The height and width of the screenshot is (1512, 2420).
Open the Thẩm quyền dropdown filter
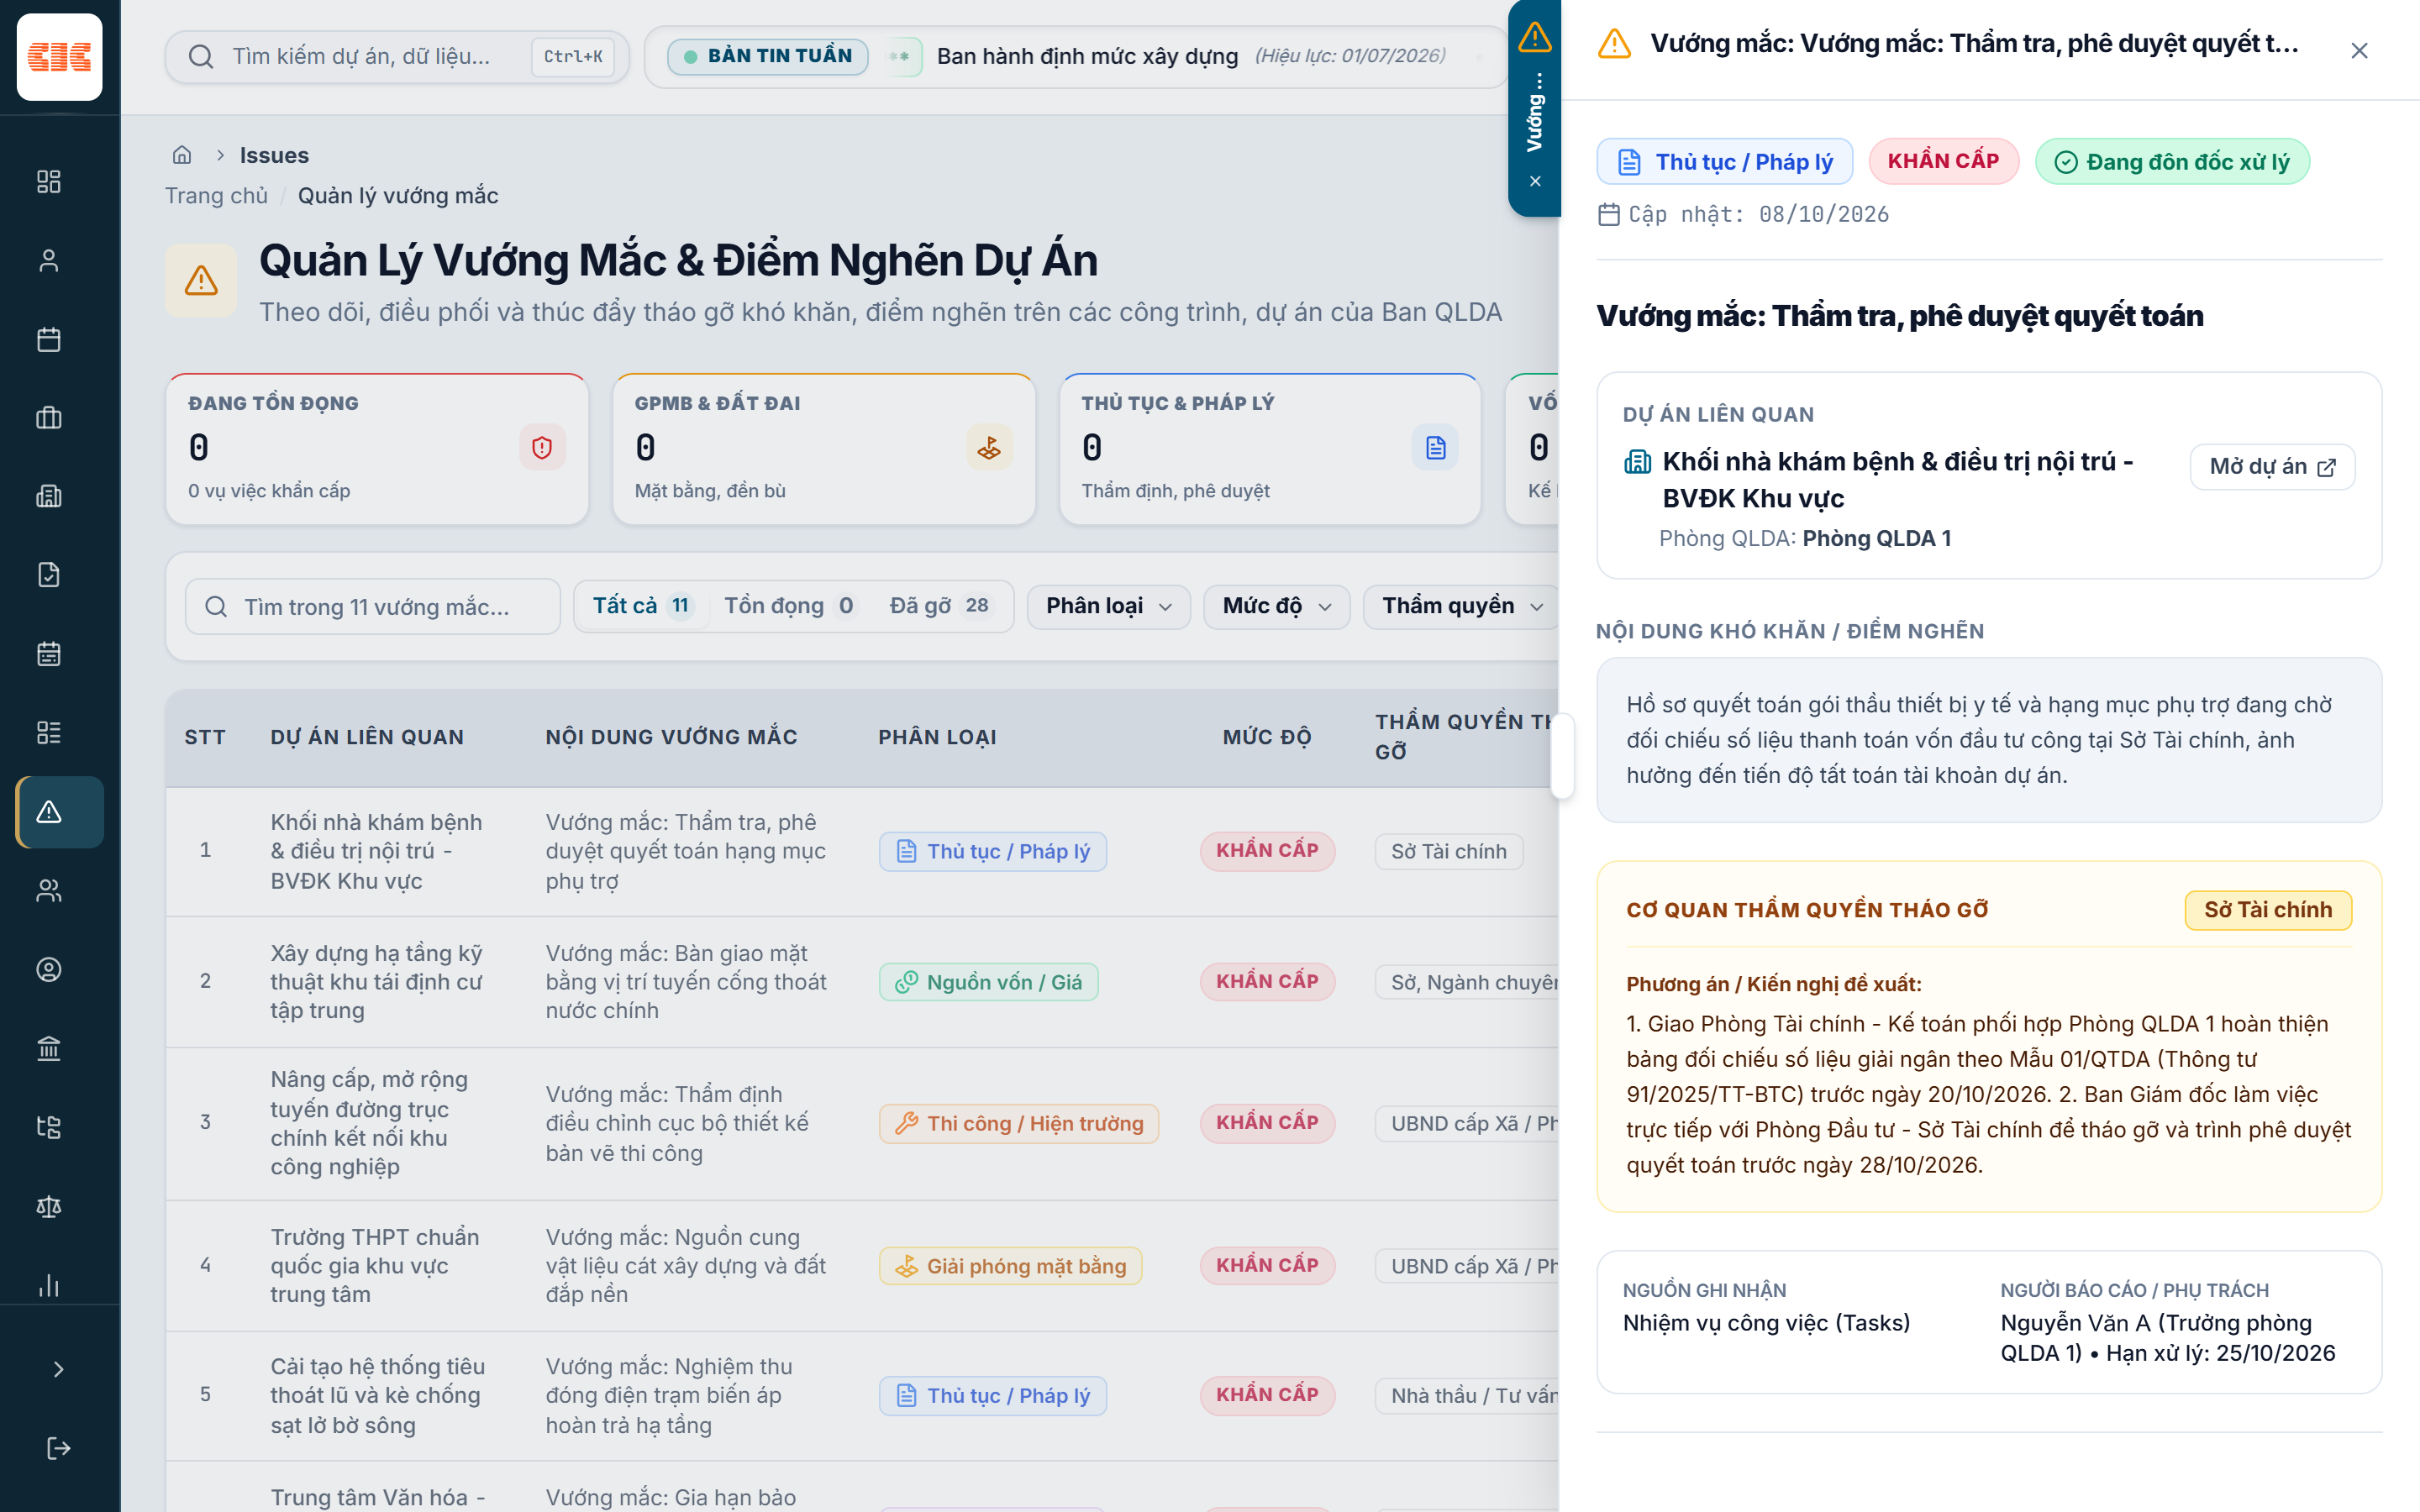[x=1461, y=606]
